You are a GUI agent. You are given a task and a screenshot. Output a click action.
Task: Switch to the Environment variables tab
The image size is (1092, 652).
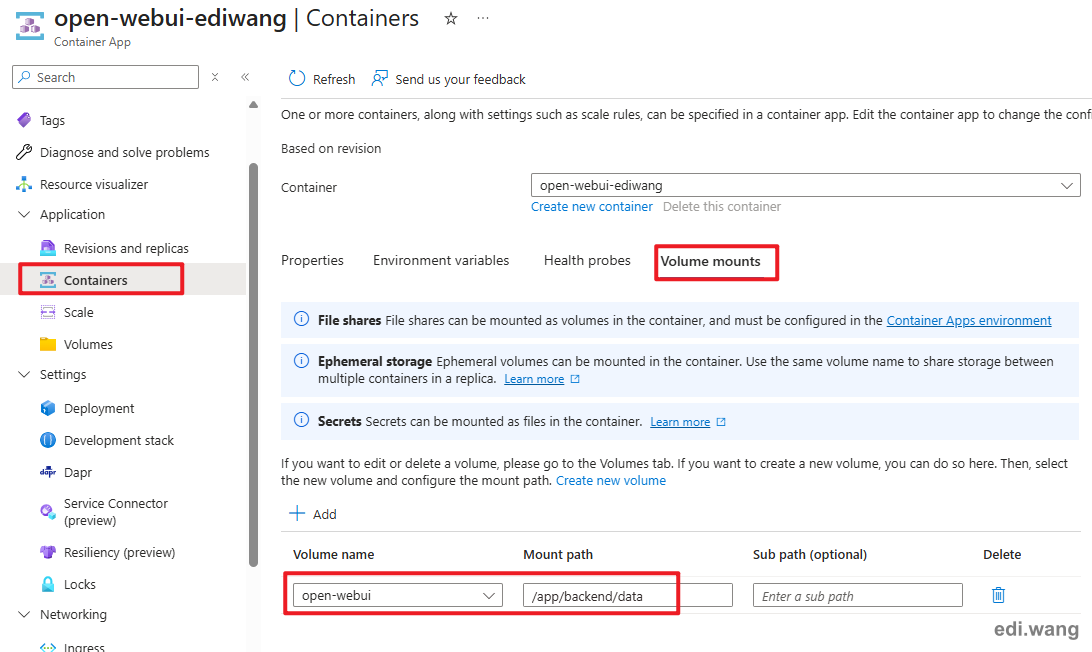pos(441,261)
